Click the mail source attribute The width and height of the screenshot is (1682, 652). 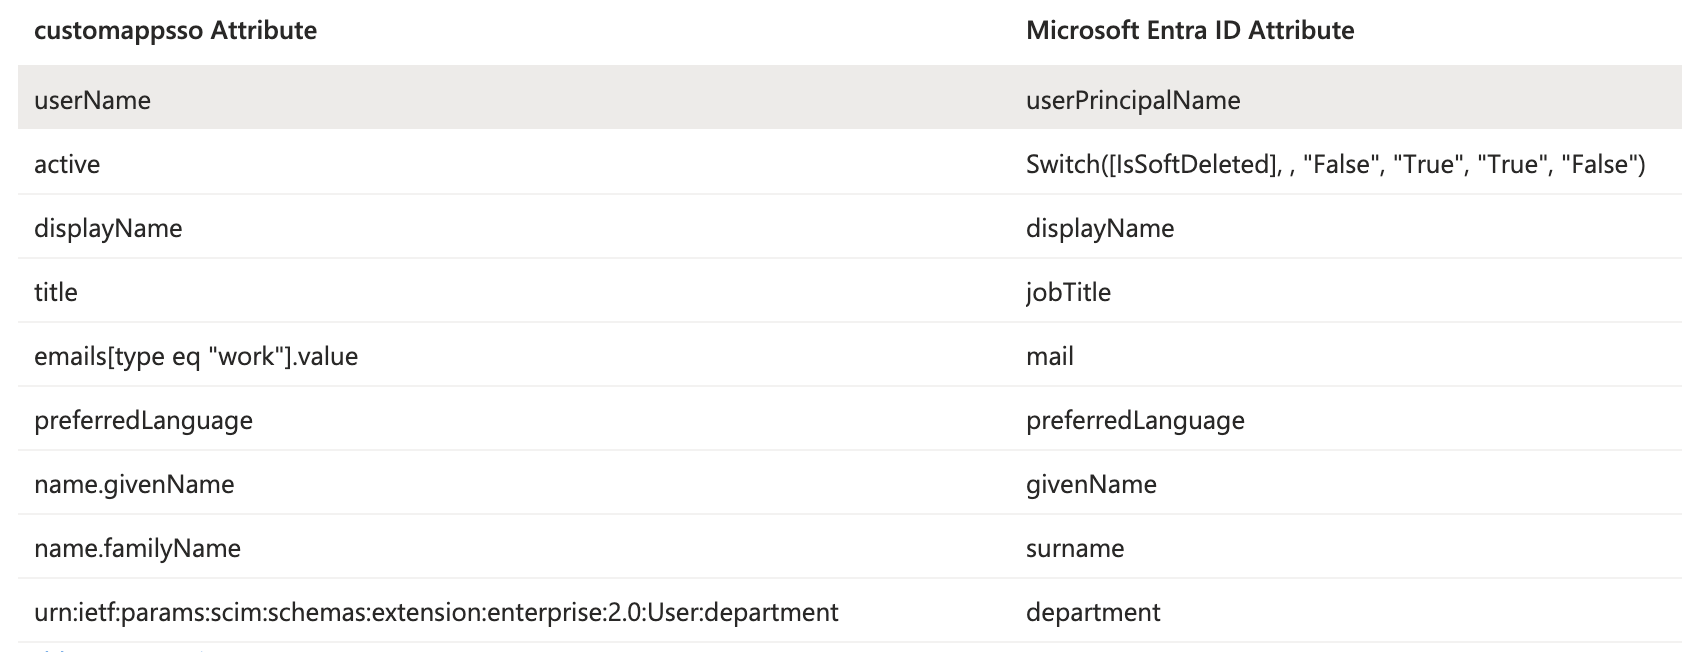coord(1049,356)
